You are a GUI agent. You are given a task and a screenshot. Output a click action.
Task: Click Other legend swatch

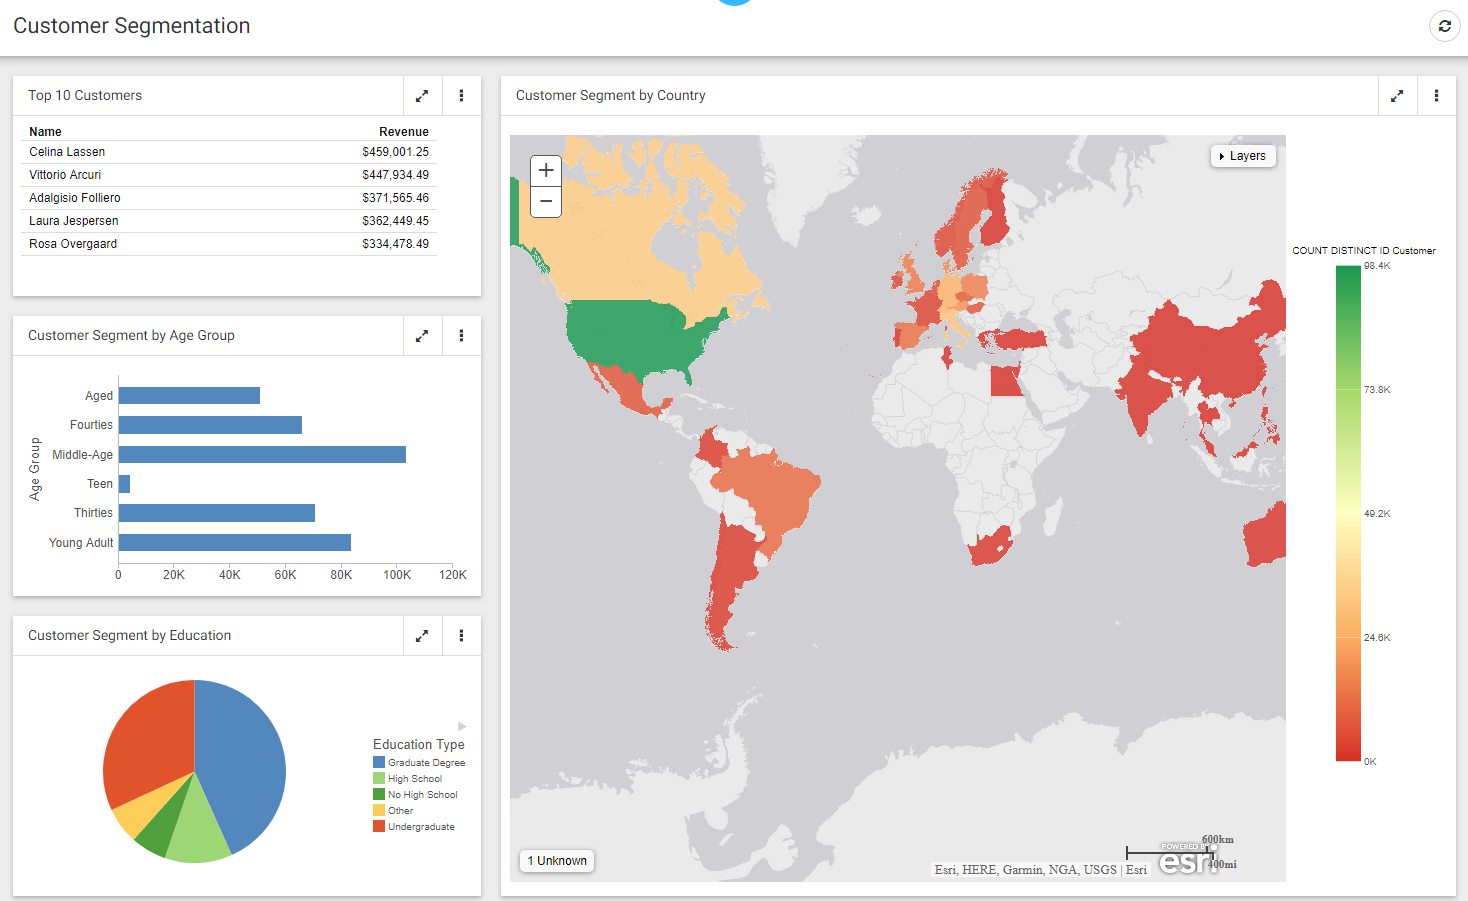click(379, 810)
